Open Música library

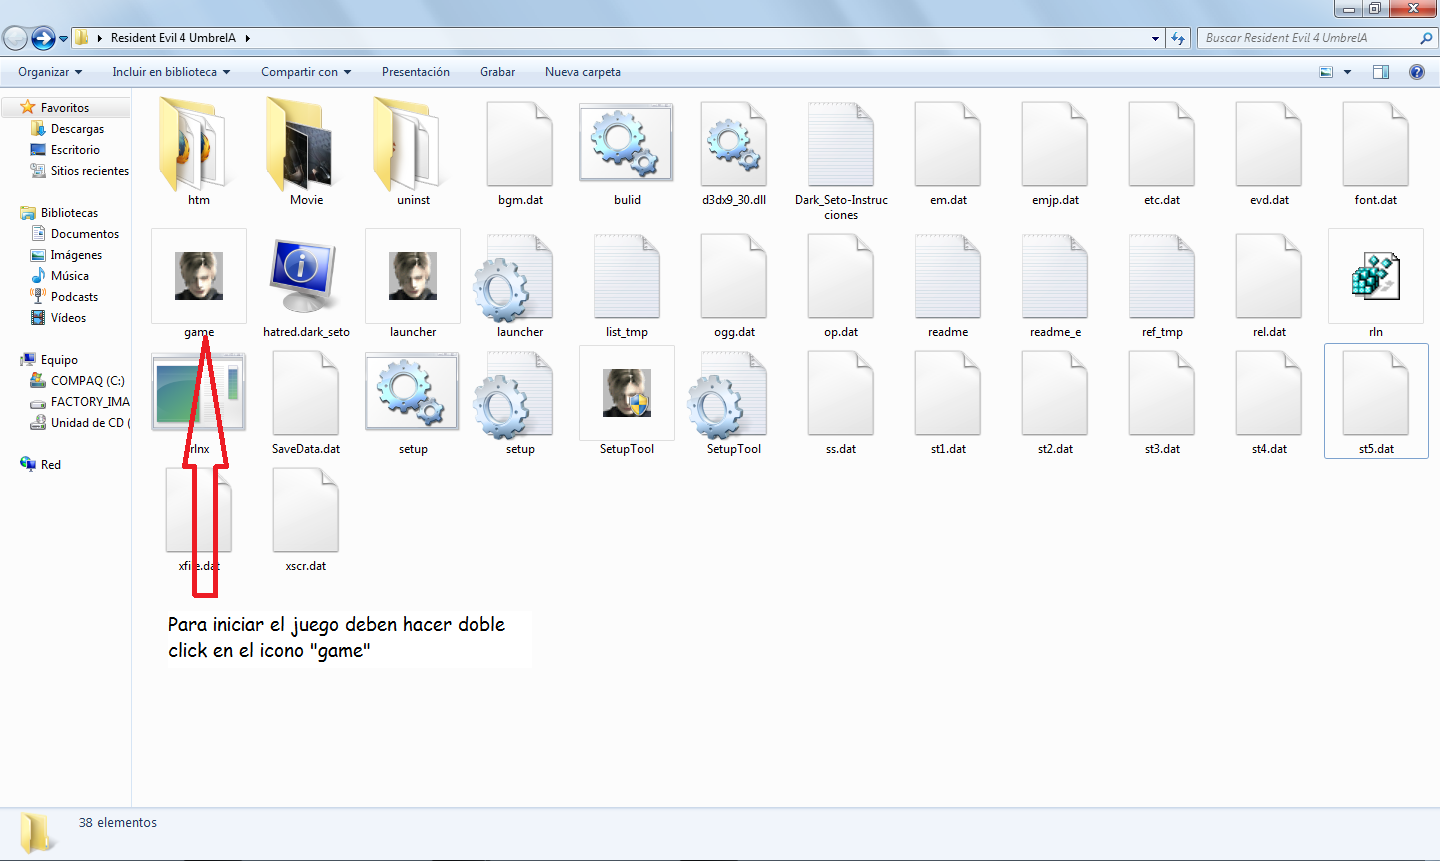coord(69,276)
